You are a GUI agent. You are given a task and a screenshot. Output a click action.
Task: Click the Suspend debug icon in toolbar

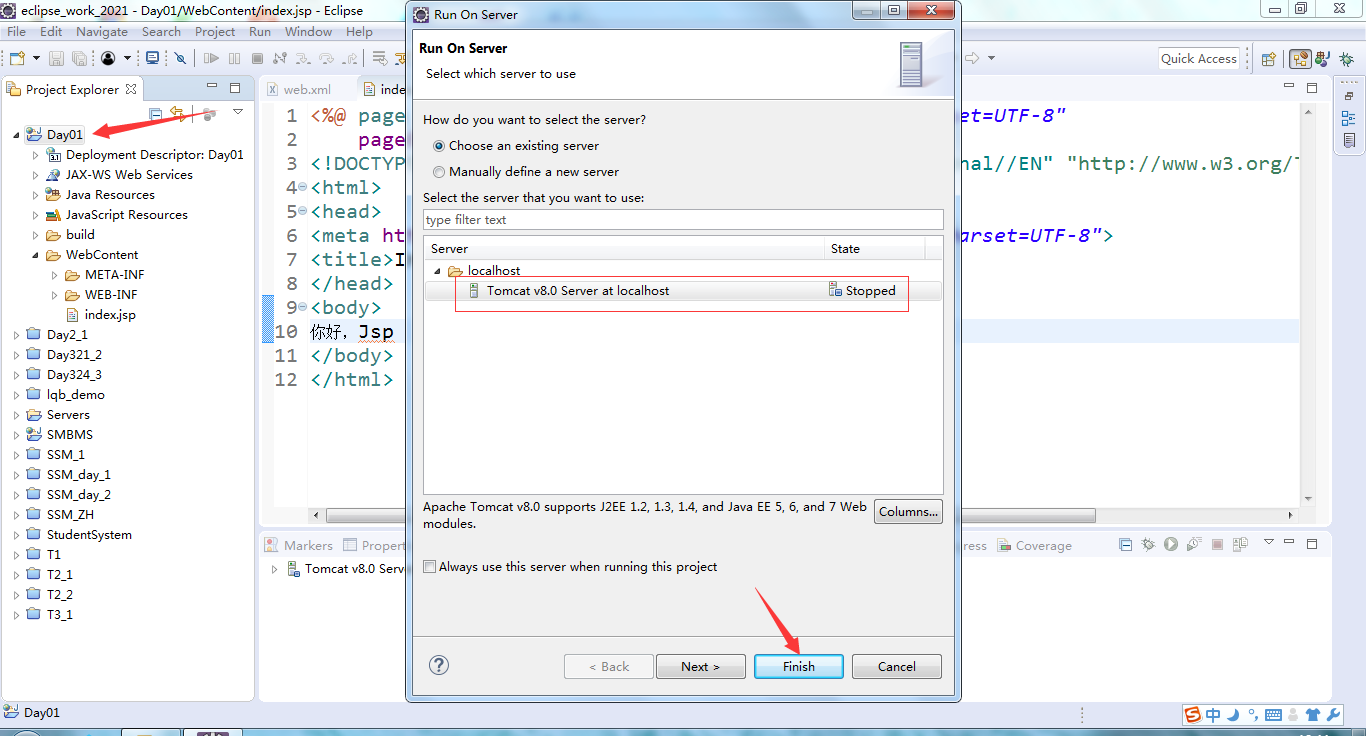click(234, 59)
